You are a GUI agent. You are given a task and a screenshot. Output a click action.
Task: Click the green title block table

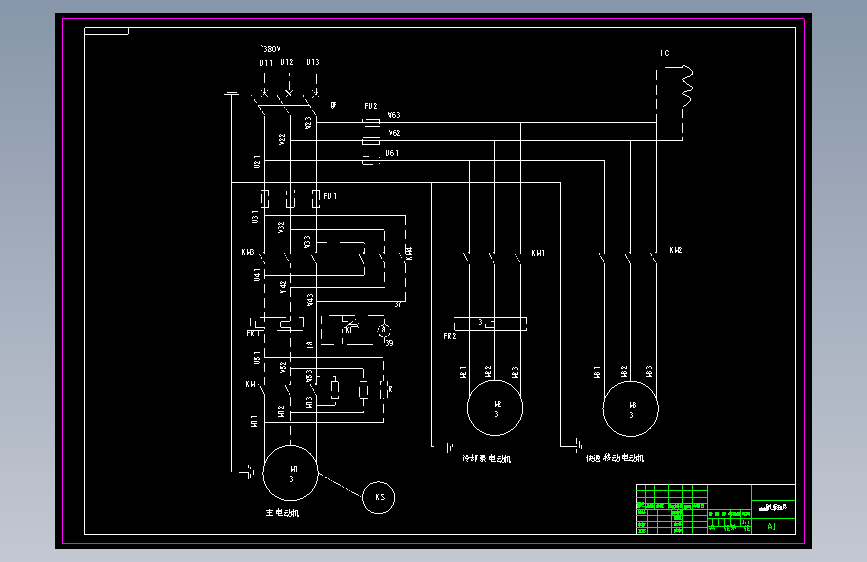[715, 509]
